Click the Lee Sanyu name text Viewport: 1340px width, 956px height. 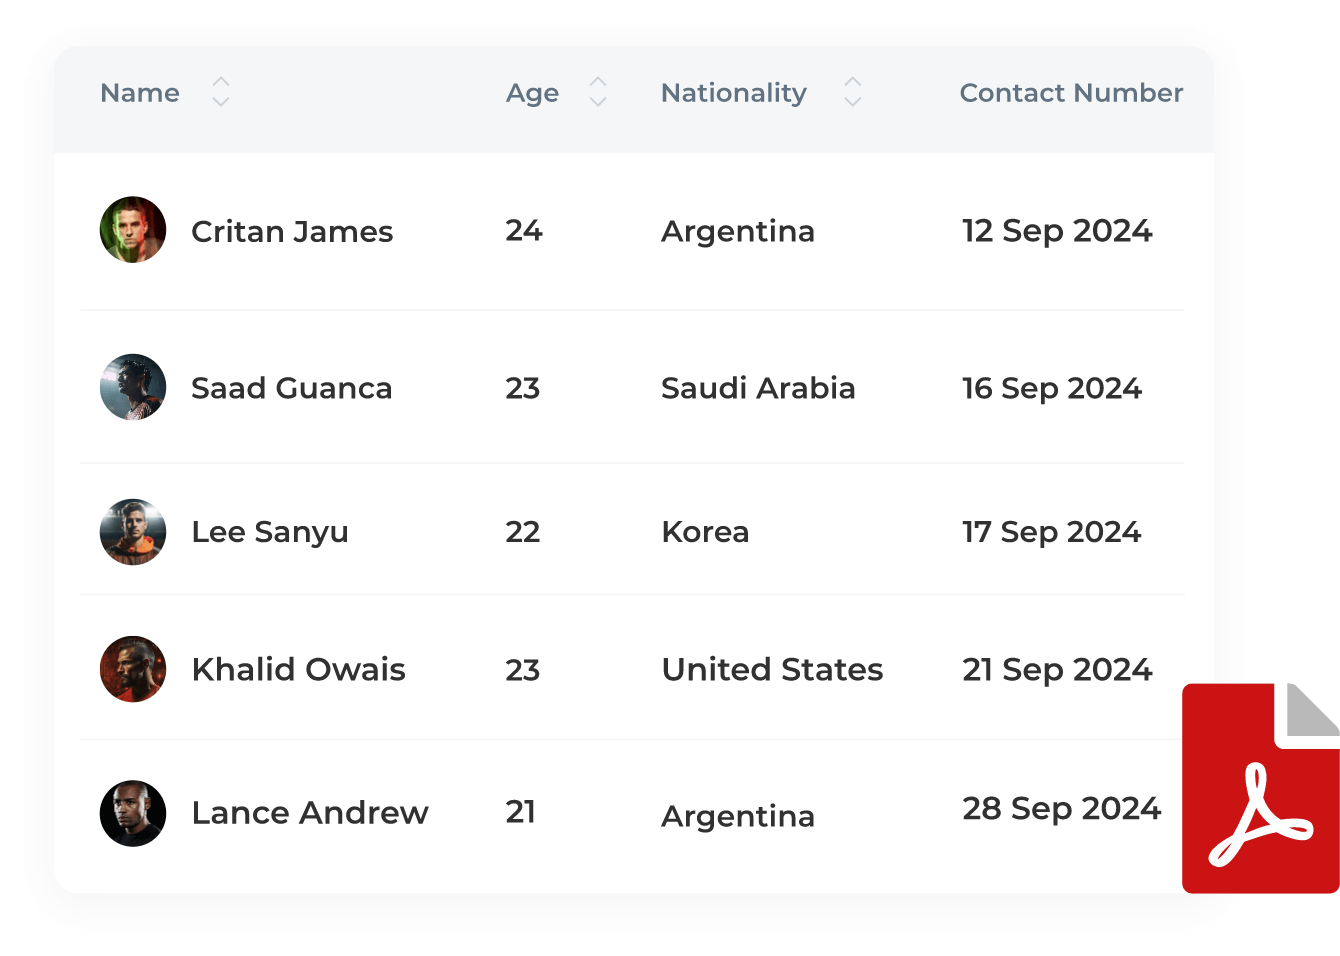coord(270,532)
